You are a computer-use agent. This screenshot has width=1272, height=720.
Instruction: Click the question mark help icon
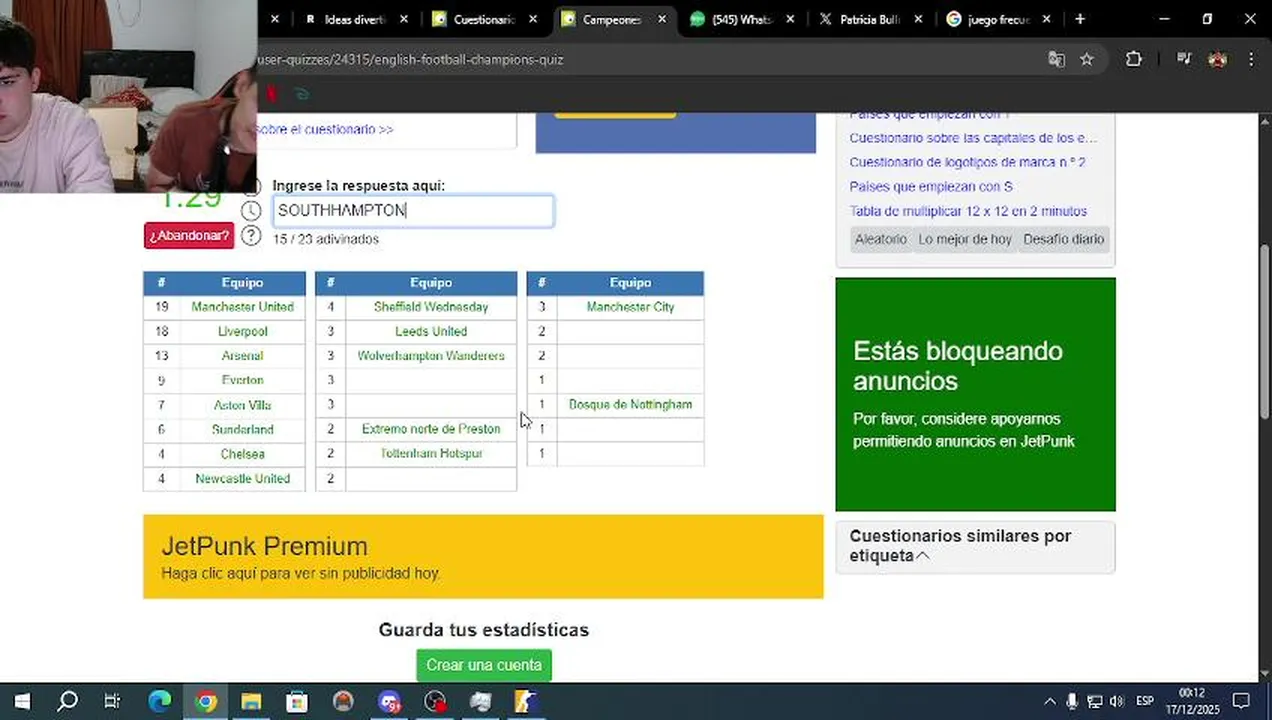coord(251,236)
